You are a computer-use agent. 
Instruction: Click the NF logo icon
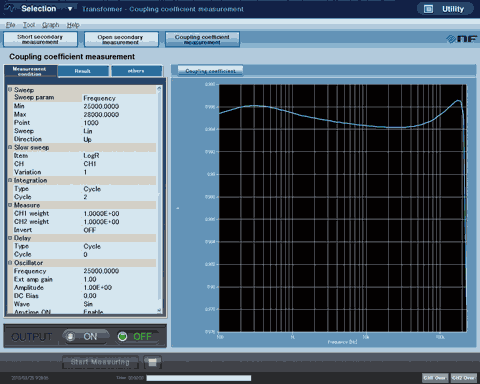[x=462, y=39]
